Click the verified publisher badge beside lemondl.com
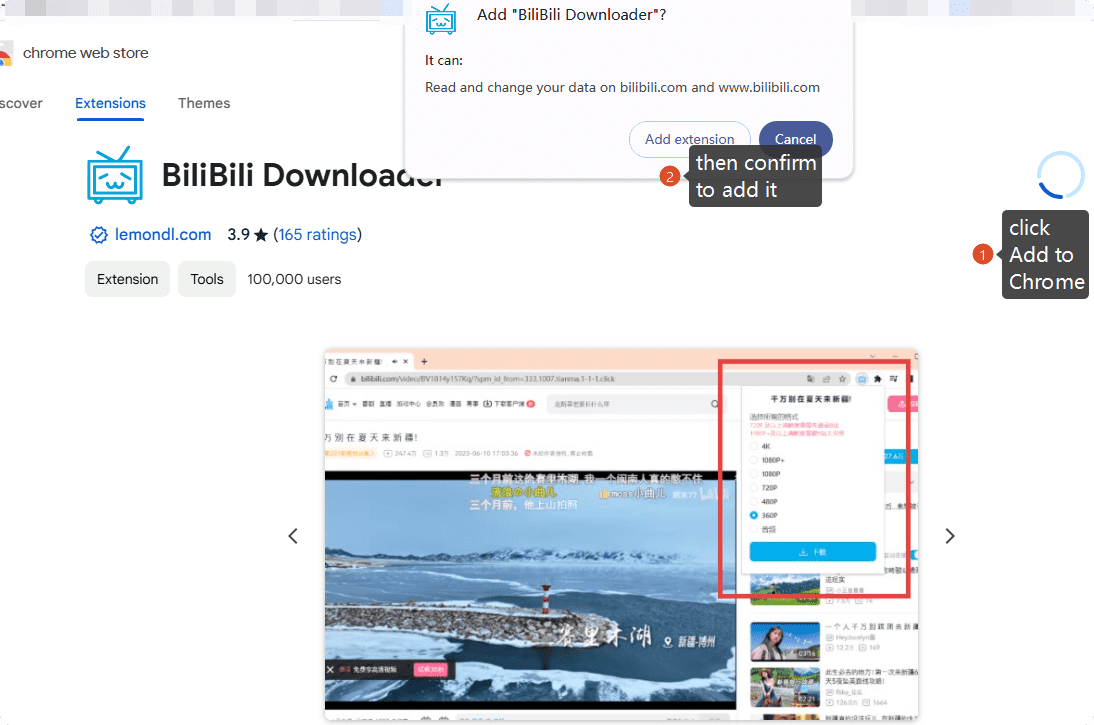The width and height of the screenshot is (1094, 725). (x=99, y=235)
